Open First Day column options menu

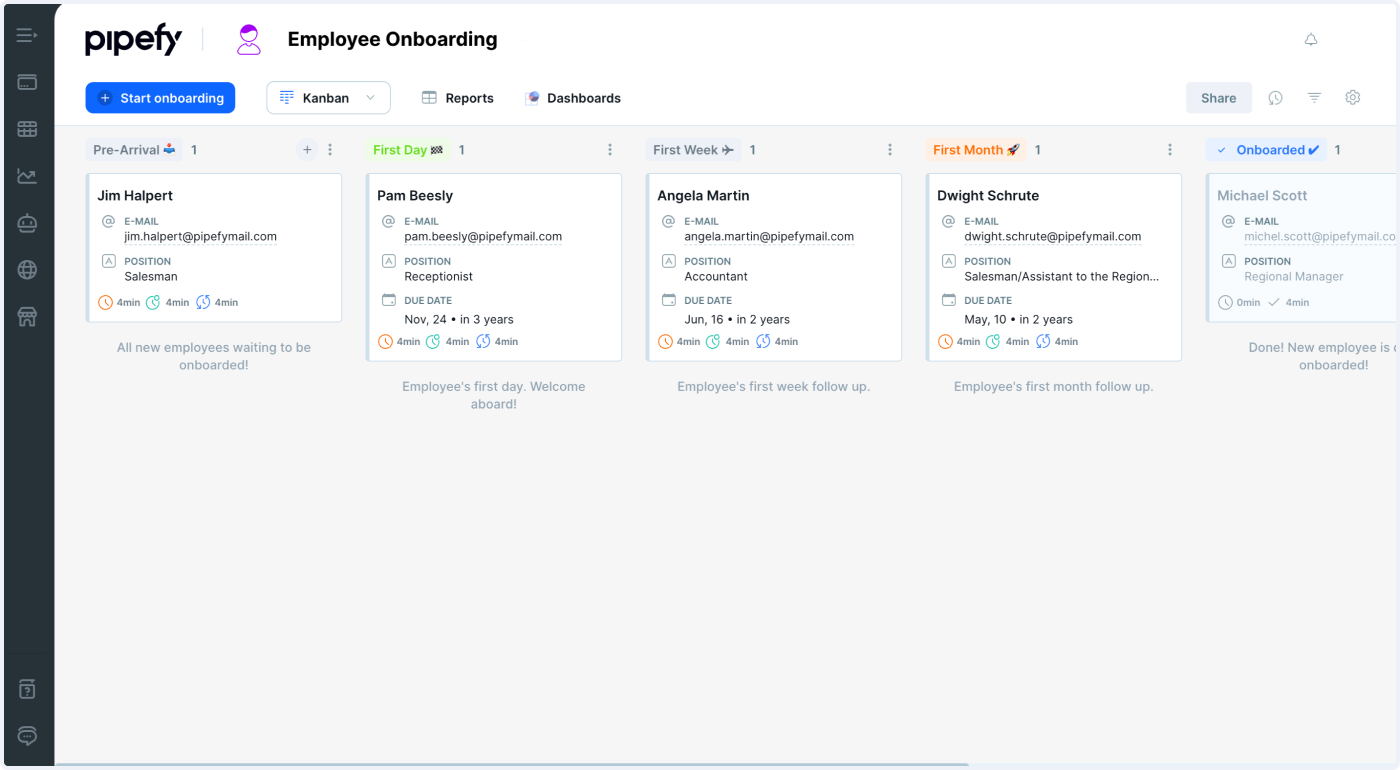[610, 150]
